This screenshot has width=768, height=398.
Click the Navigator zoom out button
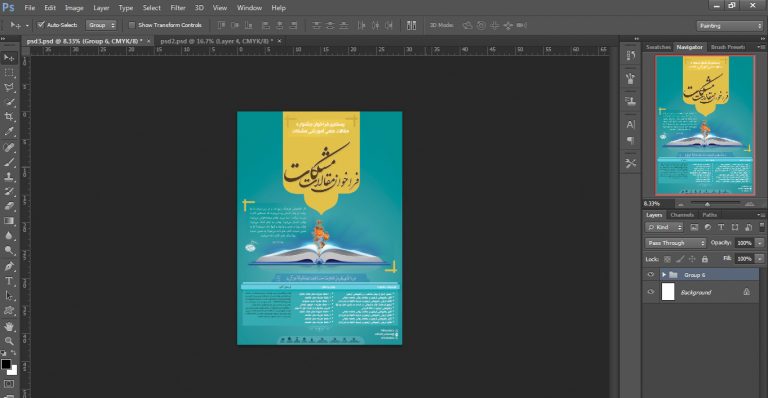(680, 204)
